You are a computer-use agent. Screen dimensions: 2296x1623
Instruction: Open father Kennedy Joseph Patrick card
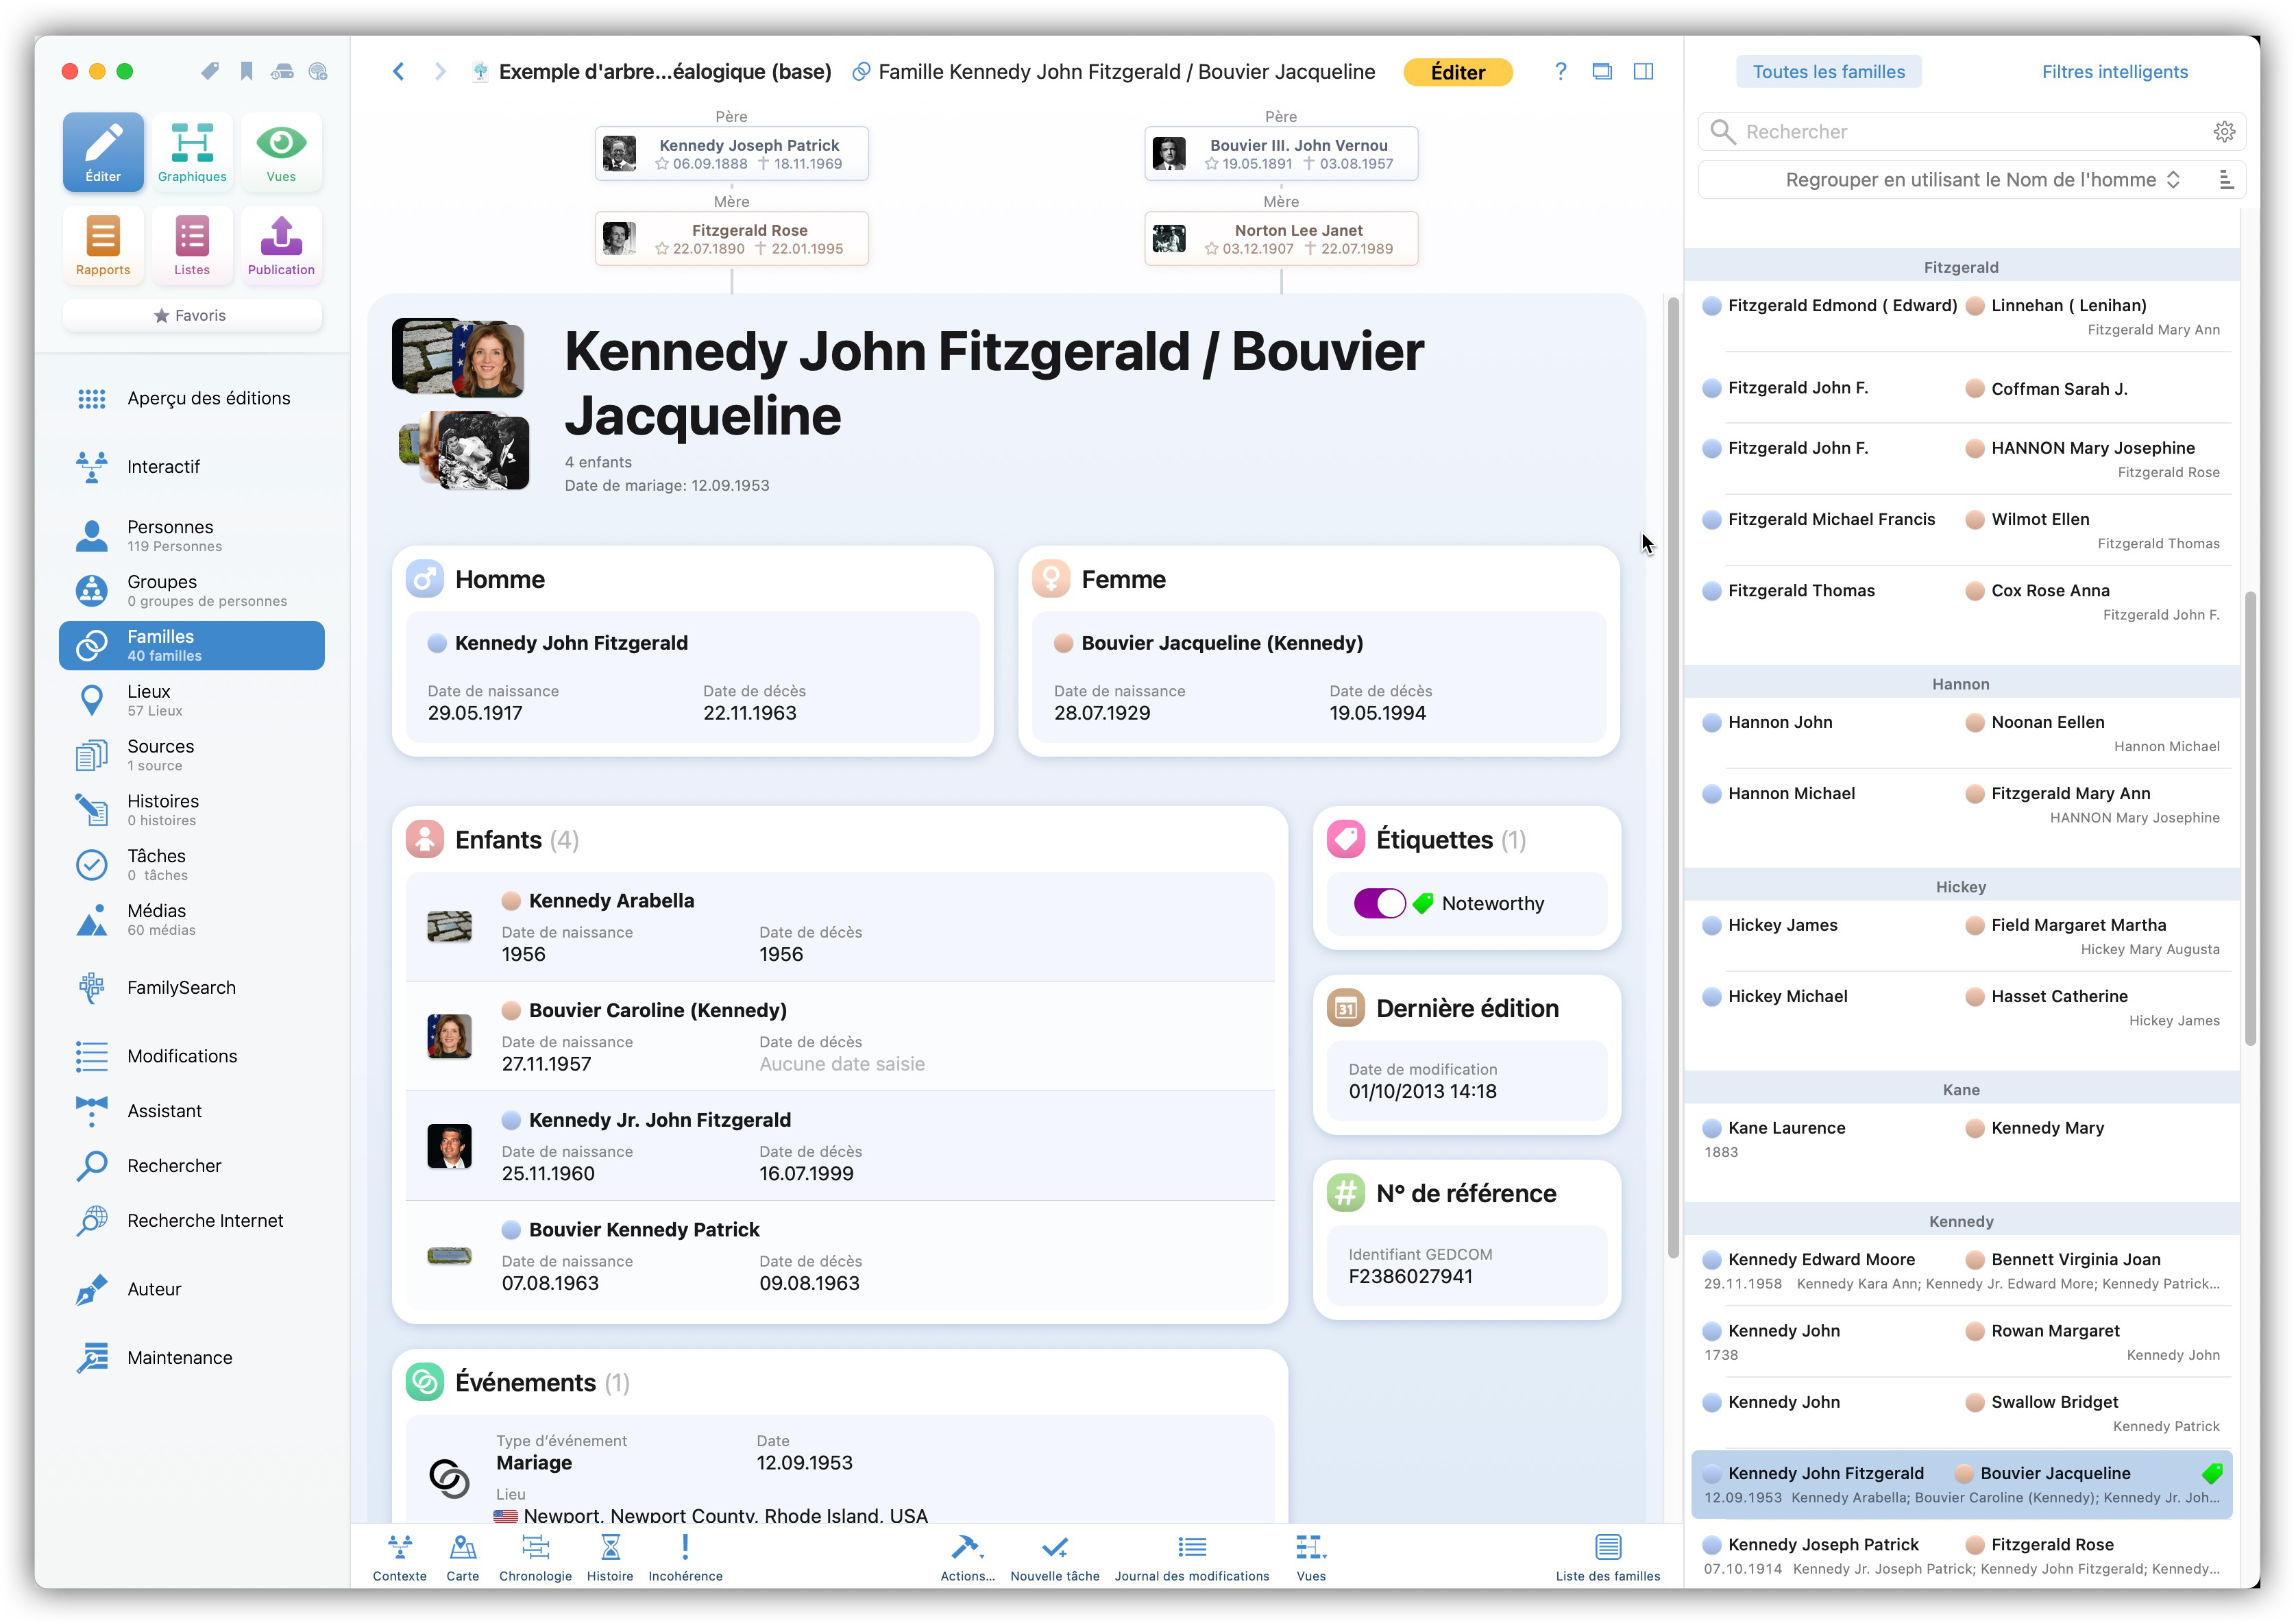[x=731, y=154]
